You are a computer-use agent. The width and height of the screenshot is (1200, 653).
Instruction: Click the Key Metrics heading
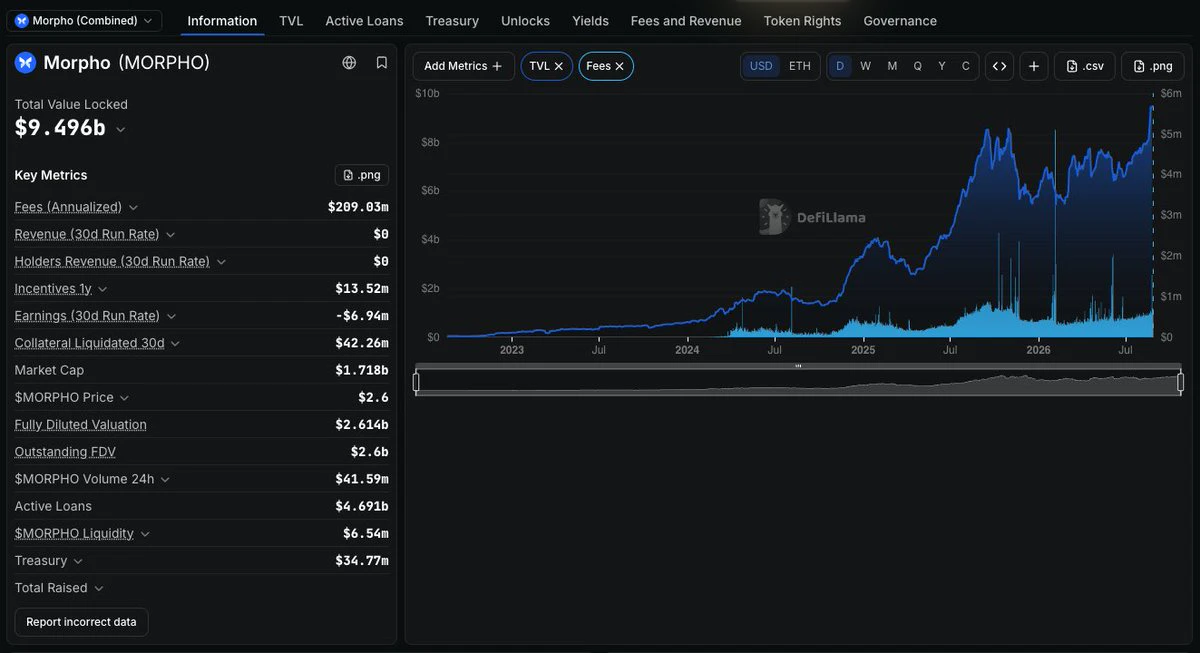[x=51, y=175]
